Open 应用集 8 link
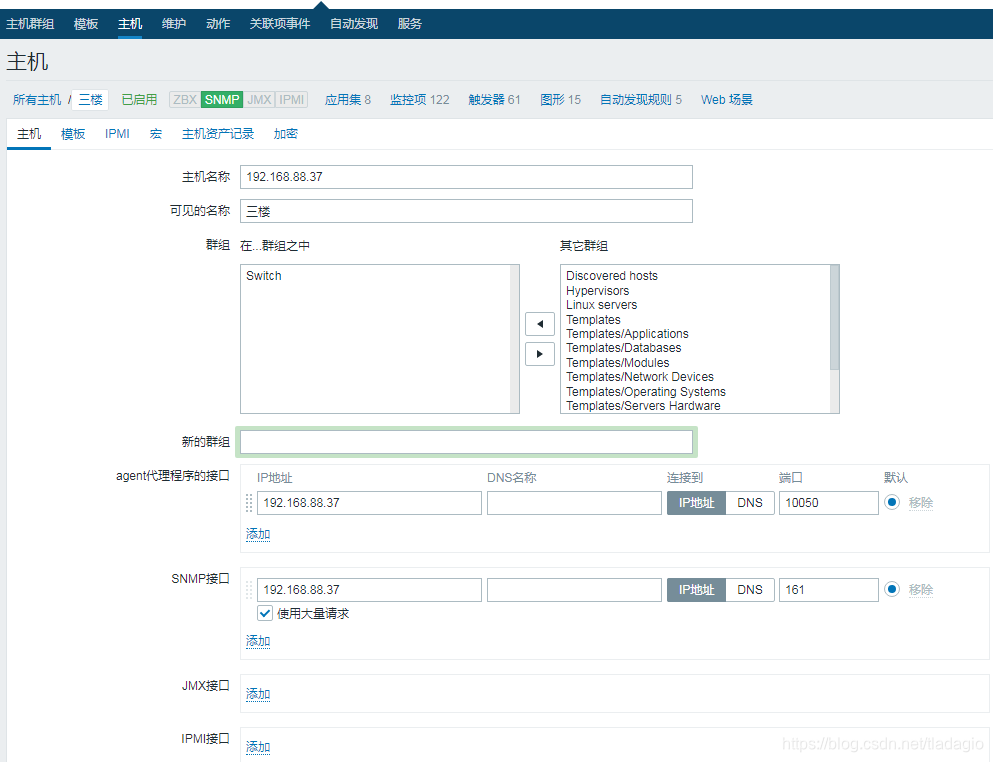 click(348, 99)
